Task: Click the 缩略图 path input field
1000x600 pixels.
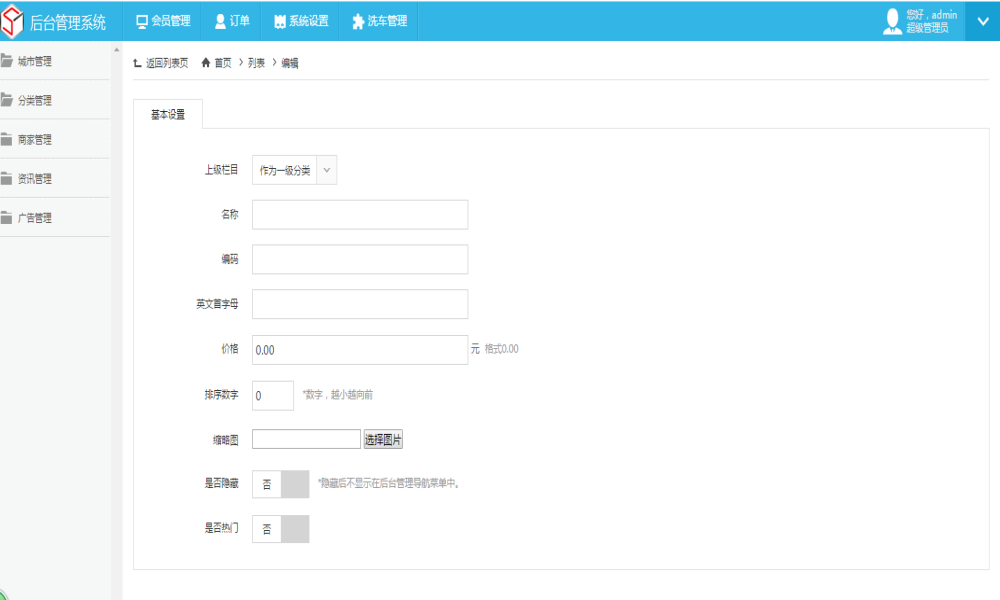Action: (306, 439)
